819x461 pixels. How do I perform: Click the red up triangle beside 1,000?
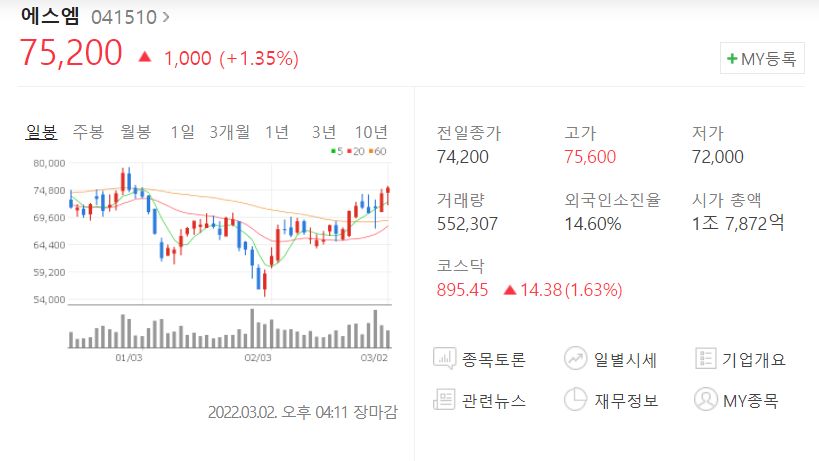click(x=145, y=57)
